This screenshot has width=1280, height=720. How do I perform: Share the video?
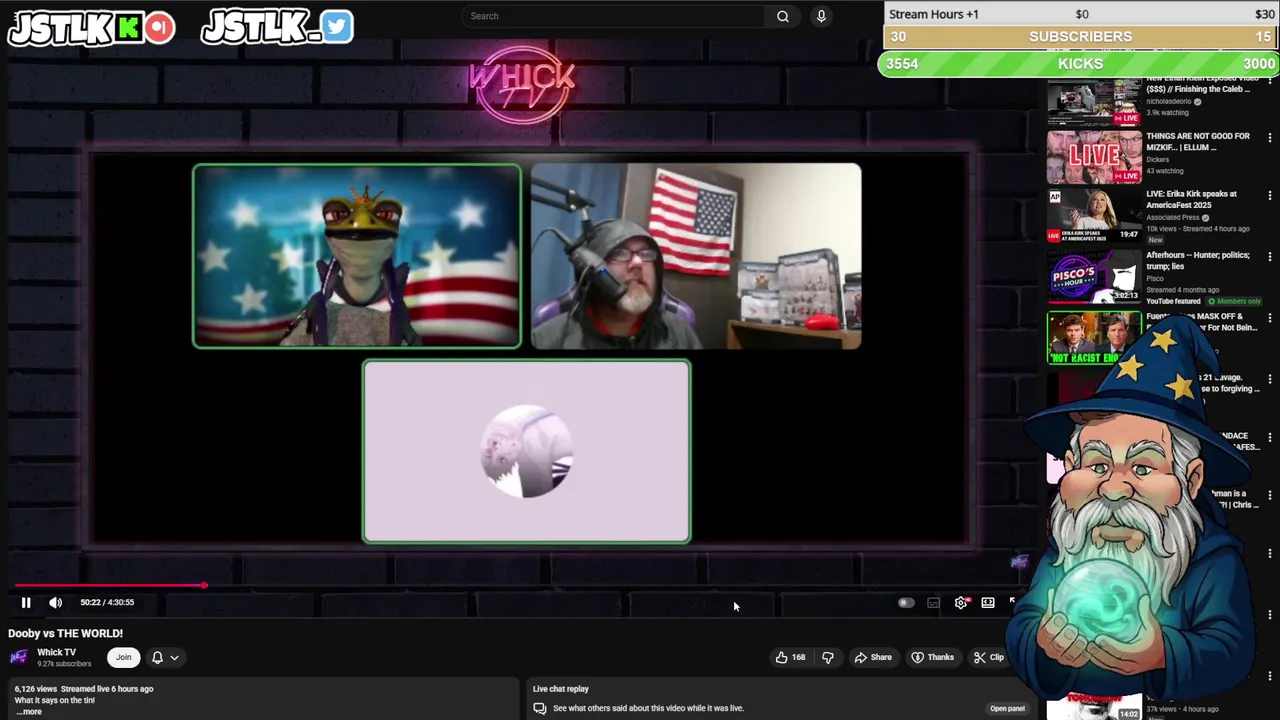[x=873, y=657]
